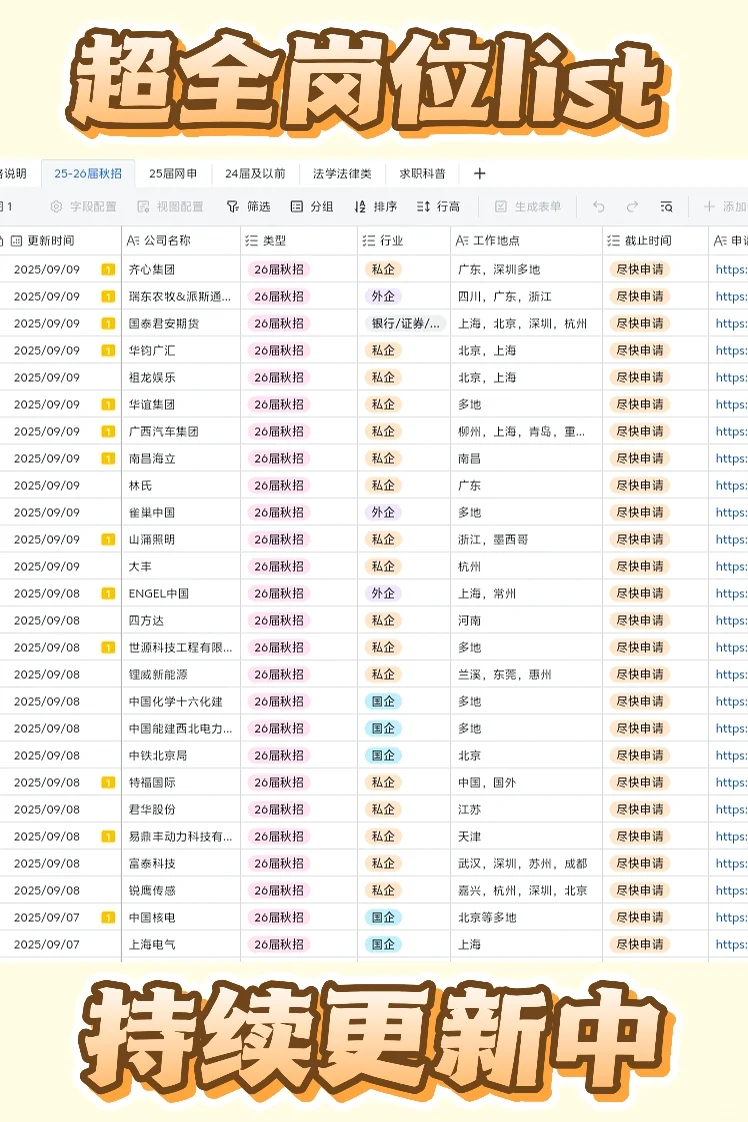The height and width of the screenshot is (1122, 748).
Task: Click the 更新时间 column header
Action: click(60, 240)
